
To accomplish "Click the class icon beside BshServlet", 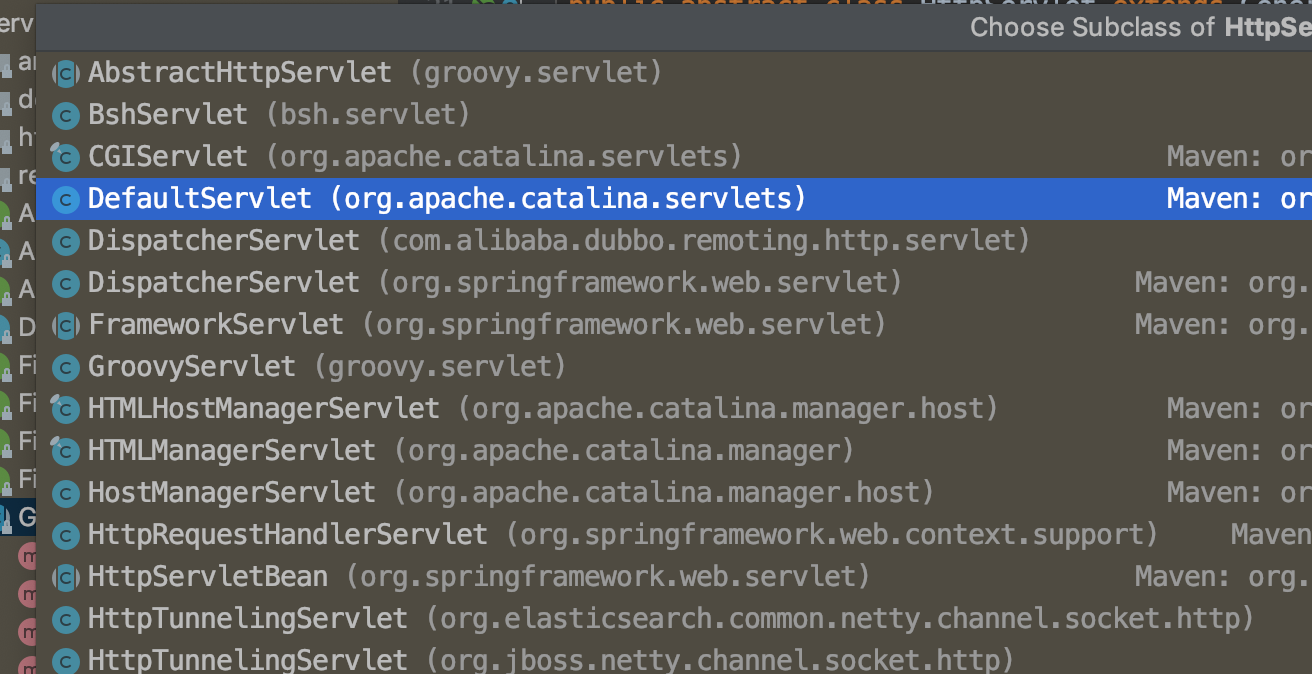I will 66,115.
